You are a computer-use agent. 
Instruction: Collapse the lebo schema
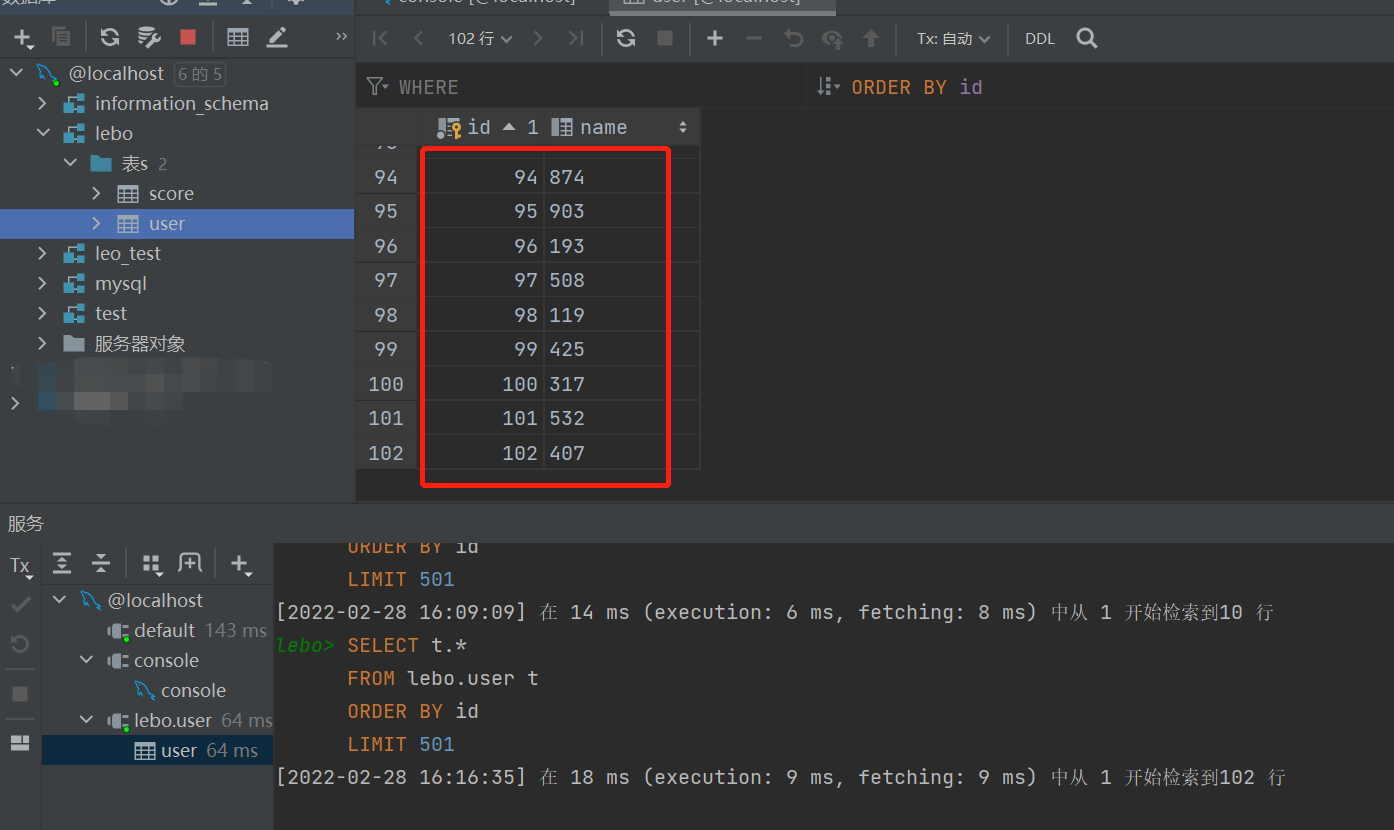tap(42, 133)
